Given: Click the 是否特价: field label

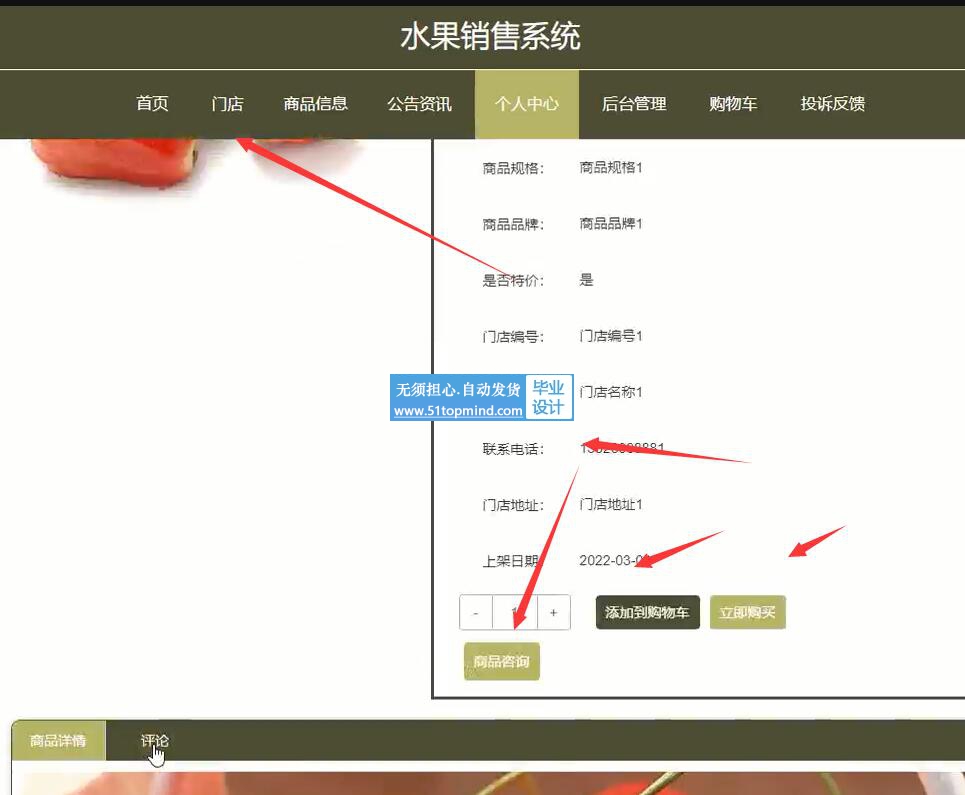Looking at the screenshot, I should 513,281.
